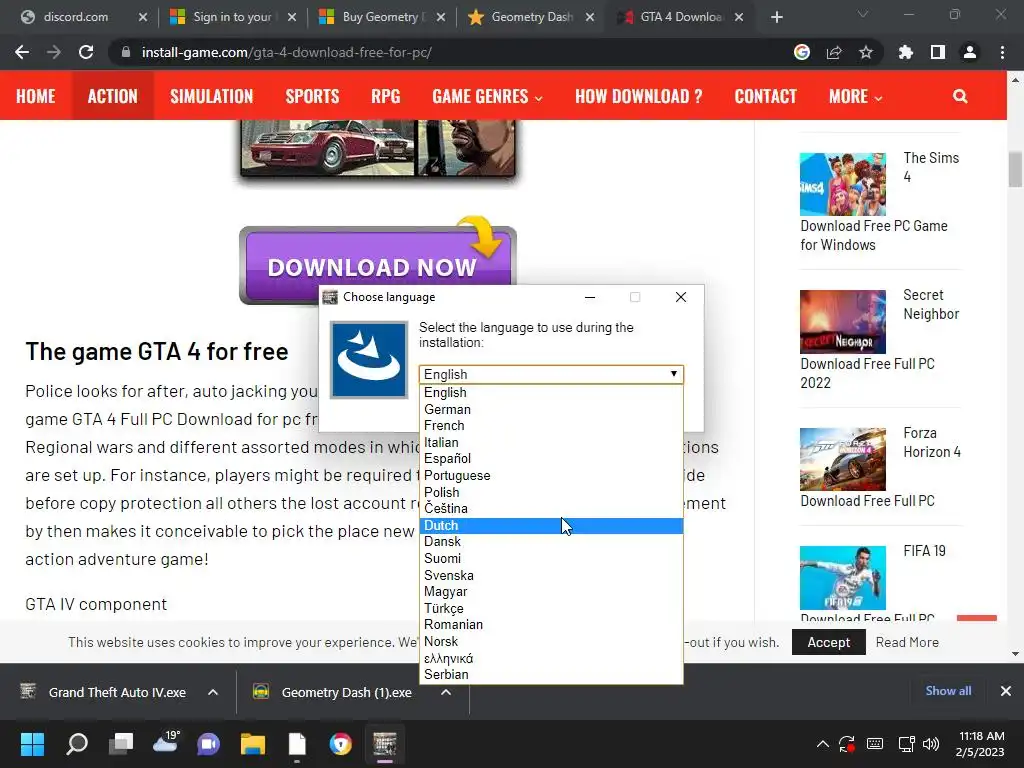Pick Türkçe from the language list
Image resolution: width=1024 pixels, height=768 pixels.
(551, 609)
